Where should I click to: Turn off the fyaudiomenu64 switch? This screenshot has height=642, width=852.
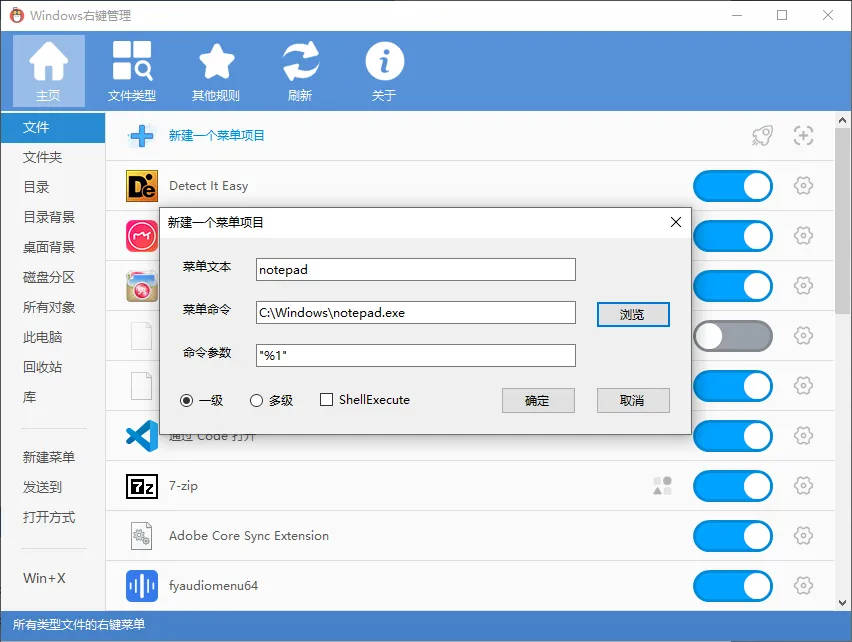pos(732,586)
